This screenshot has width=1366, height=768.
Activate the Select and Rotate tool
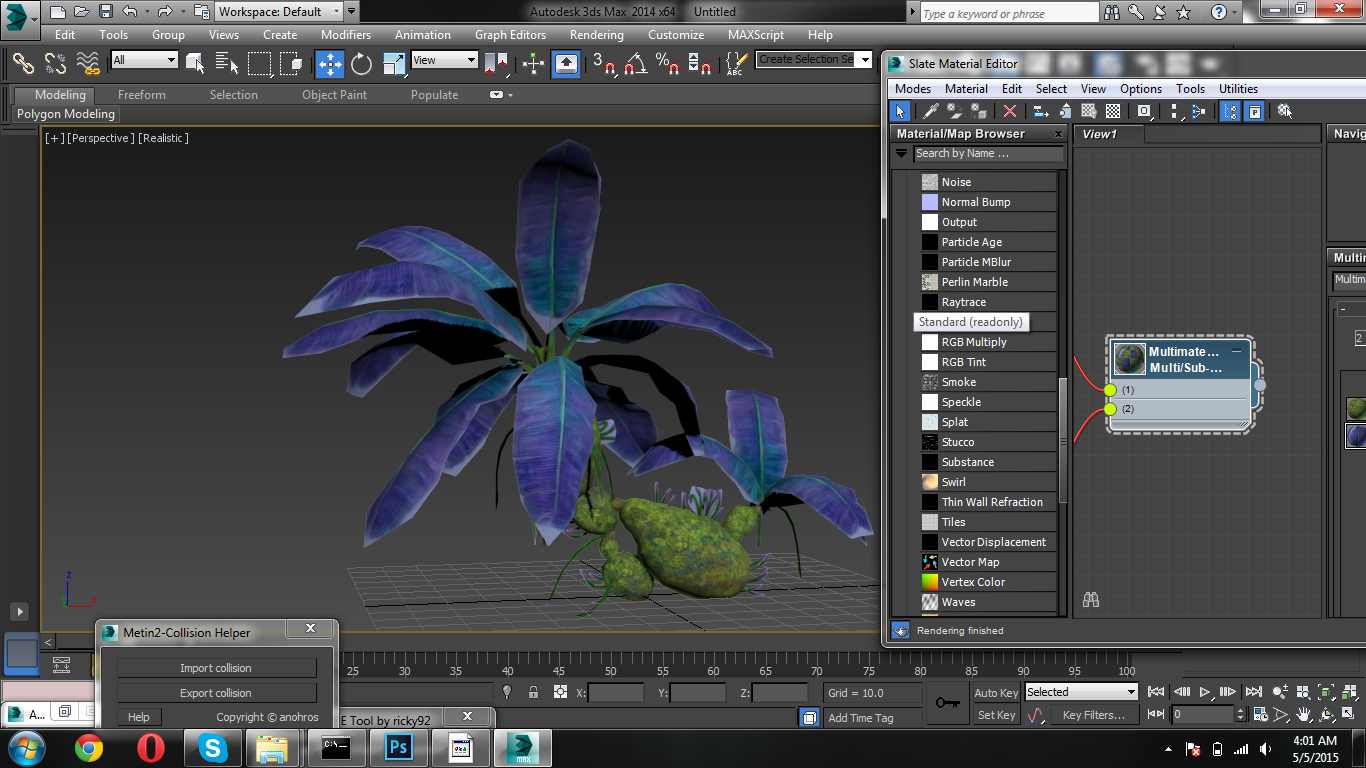pos(361,64)
